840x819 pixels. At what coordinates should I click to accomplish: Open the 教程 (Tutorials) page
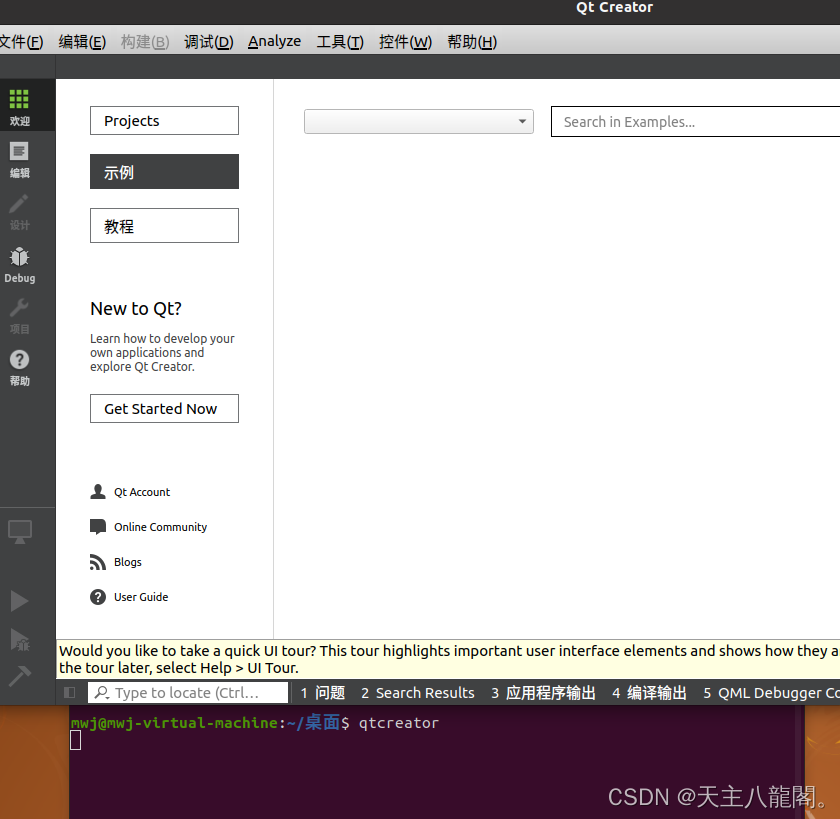[164, 226]
